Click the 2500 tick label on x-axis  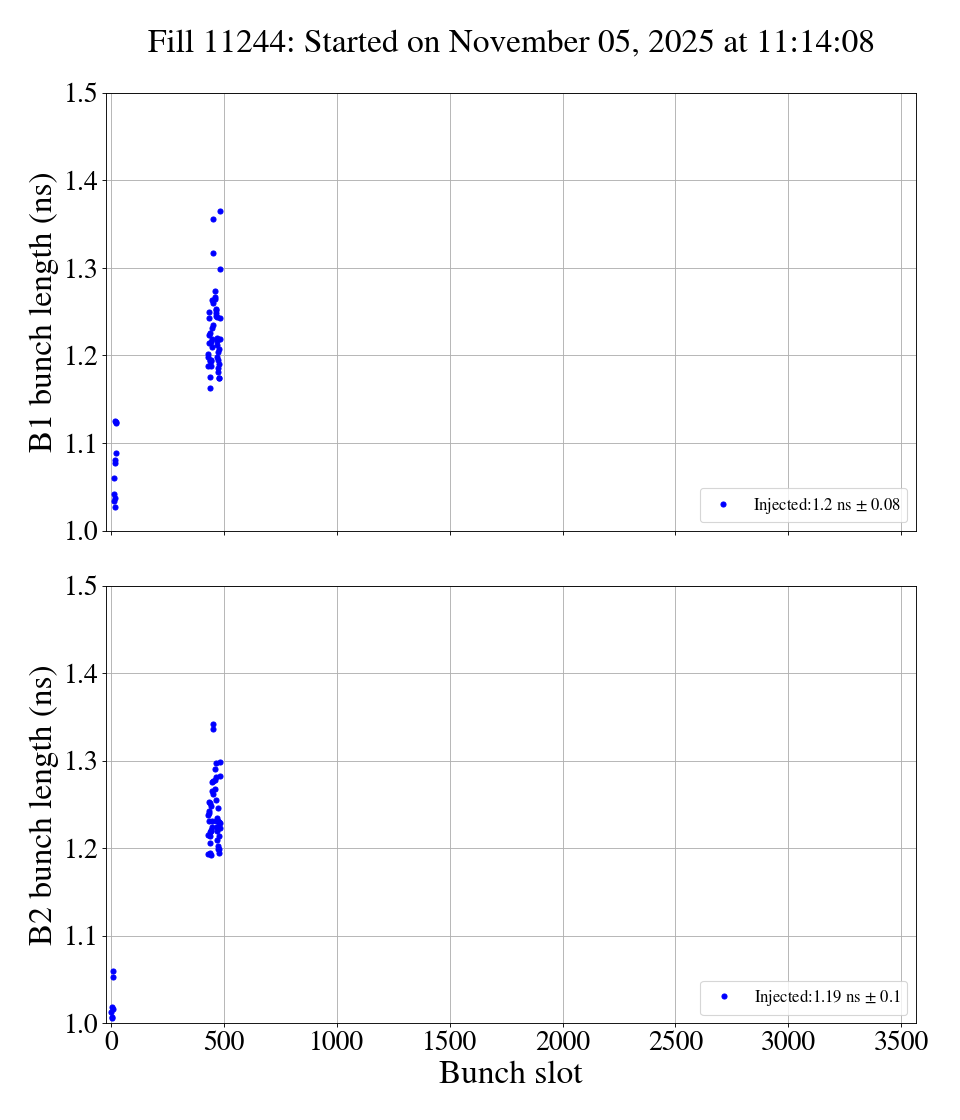(675, 1042)
